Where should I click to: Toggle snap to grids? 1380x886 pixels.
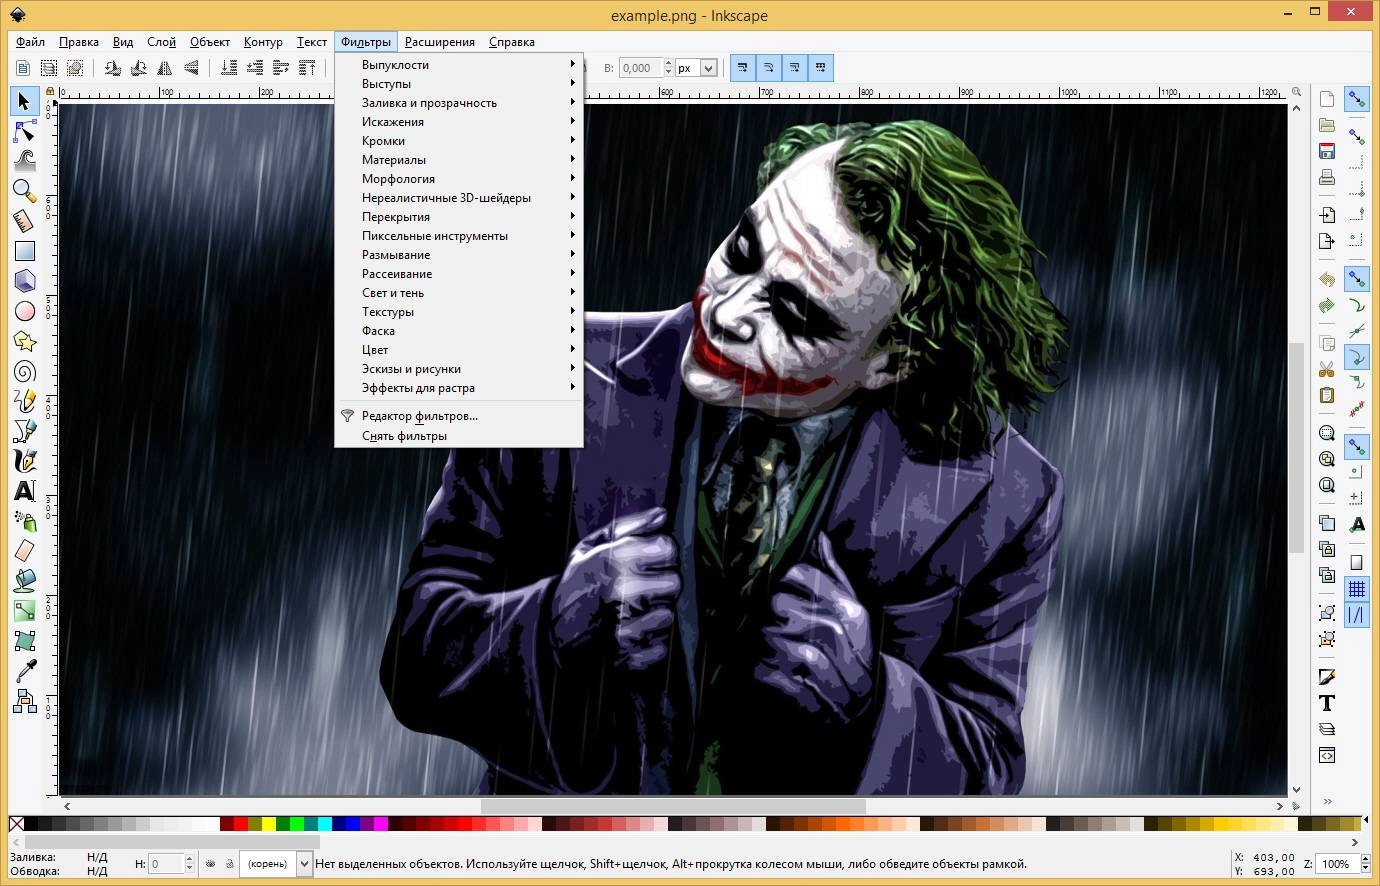[x=1357, y=589]
